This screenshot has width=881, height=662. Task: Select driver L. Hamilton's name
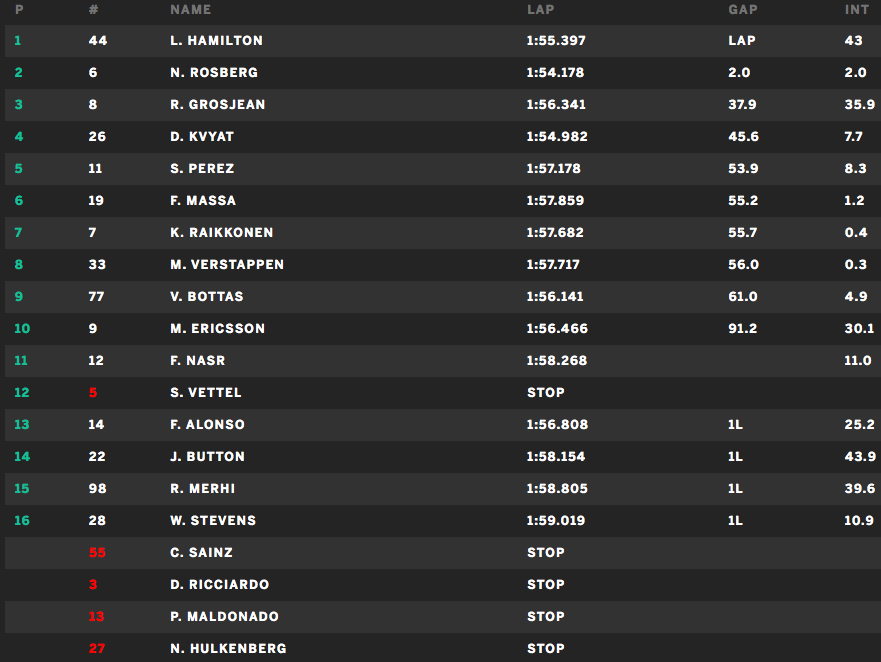point(216,41)
